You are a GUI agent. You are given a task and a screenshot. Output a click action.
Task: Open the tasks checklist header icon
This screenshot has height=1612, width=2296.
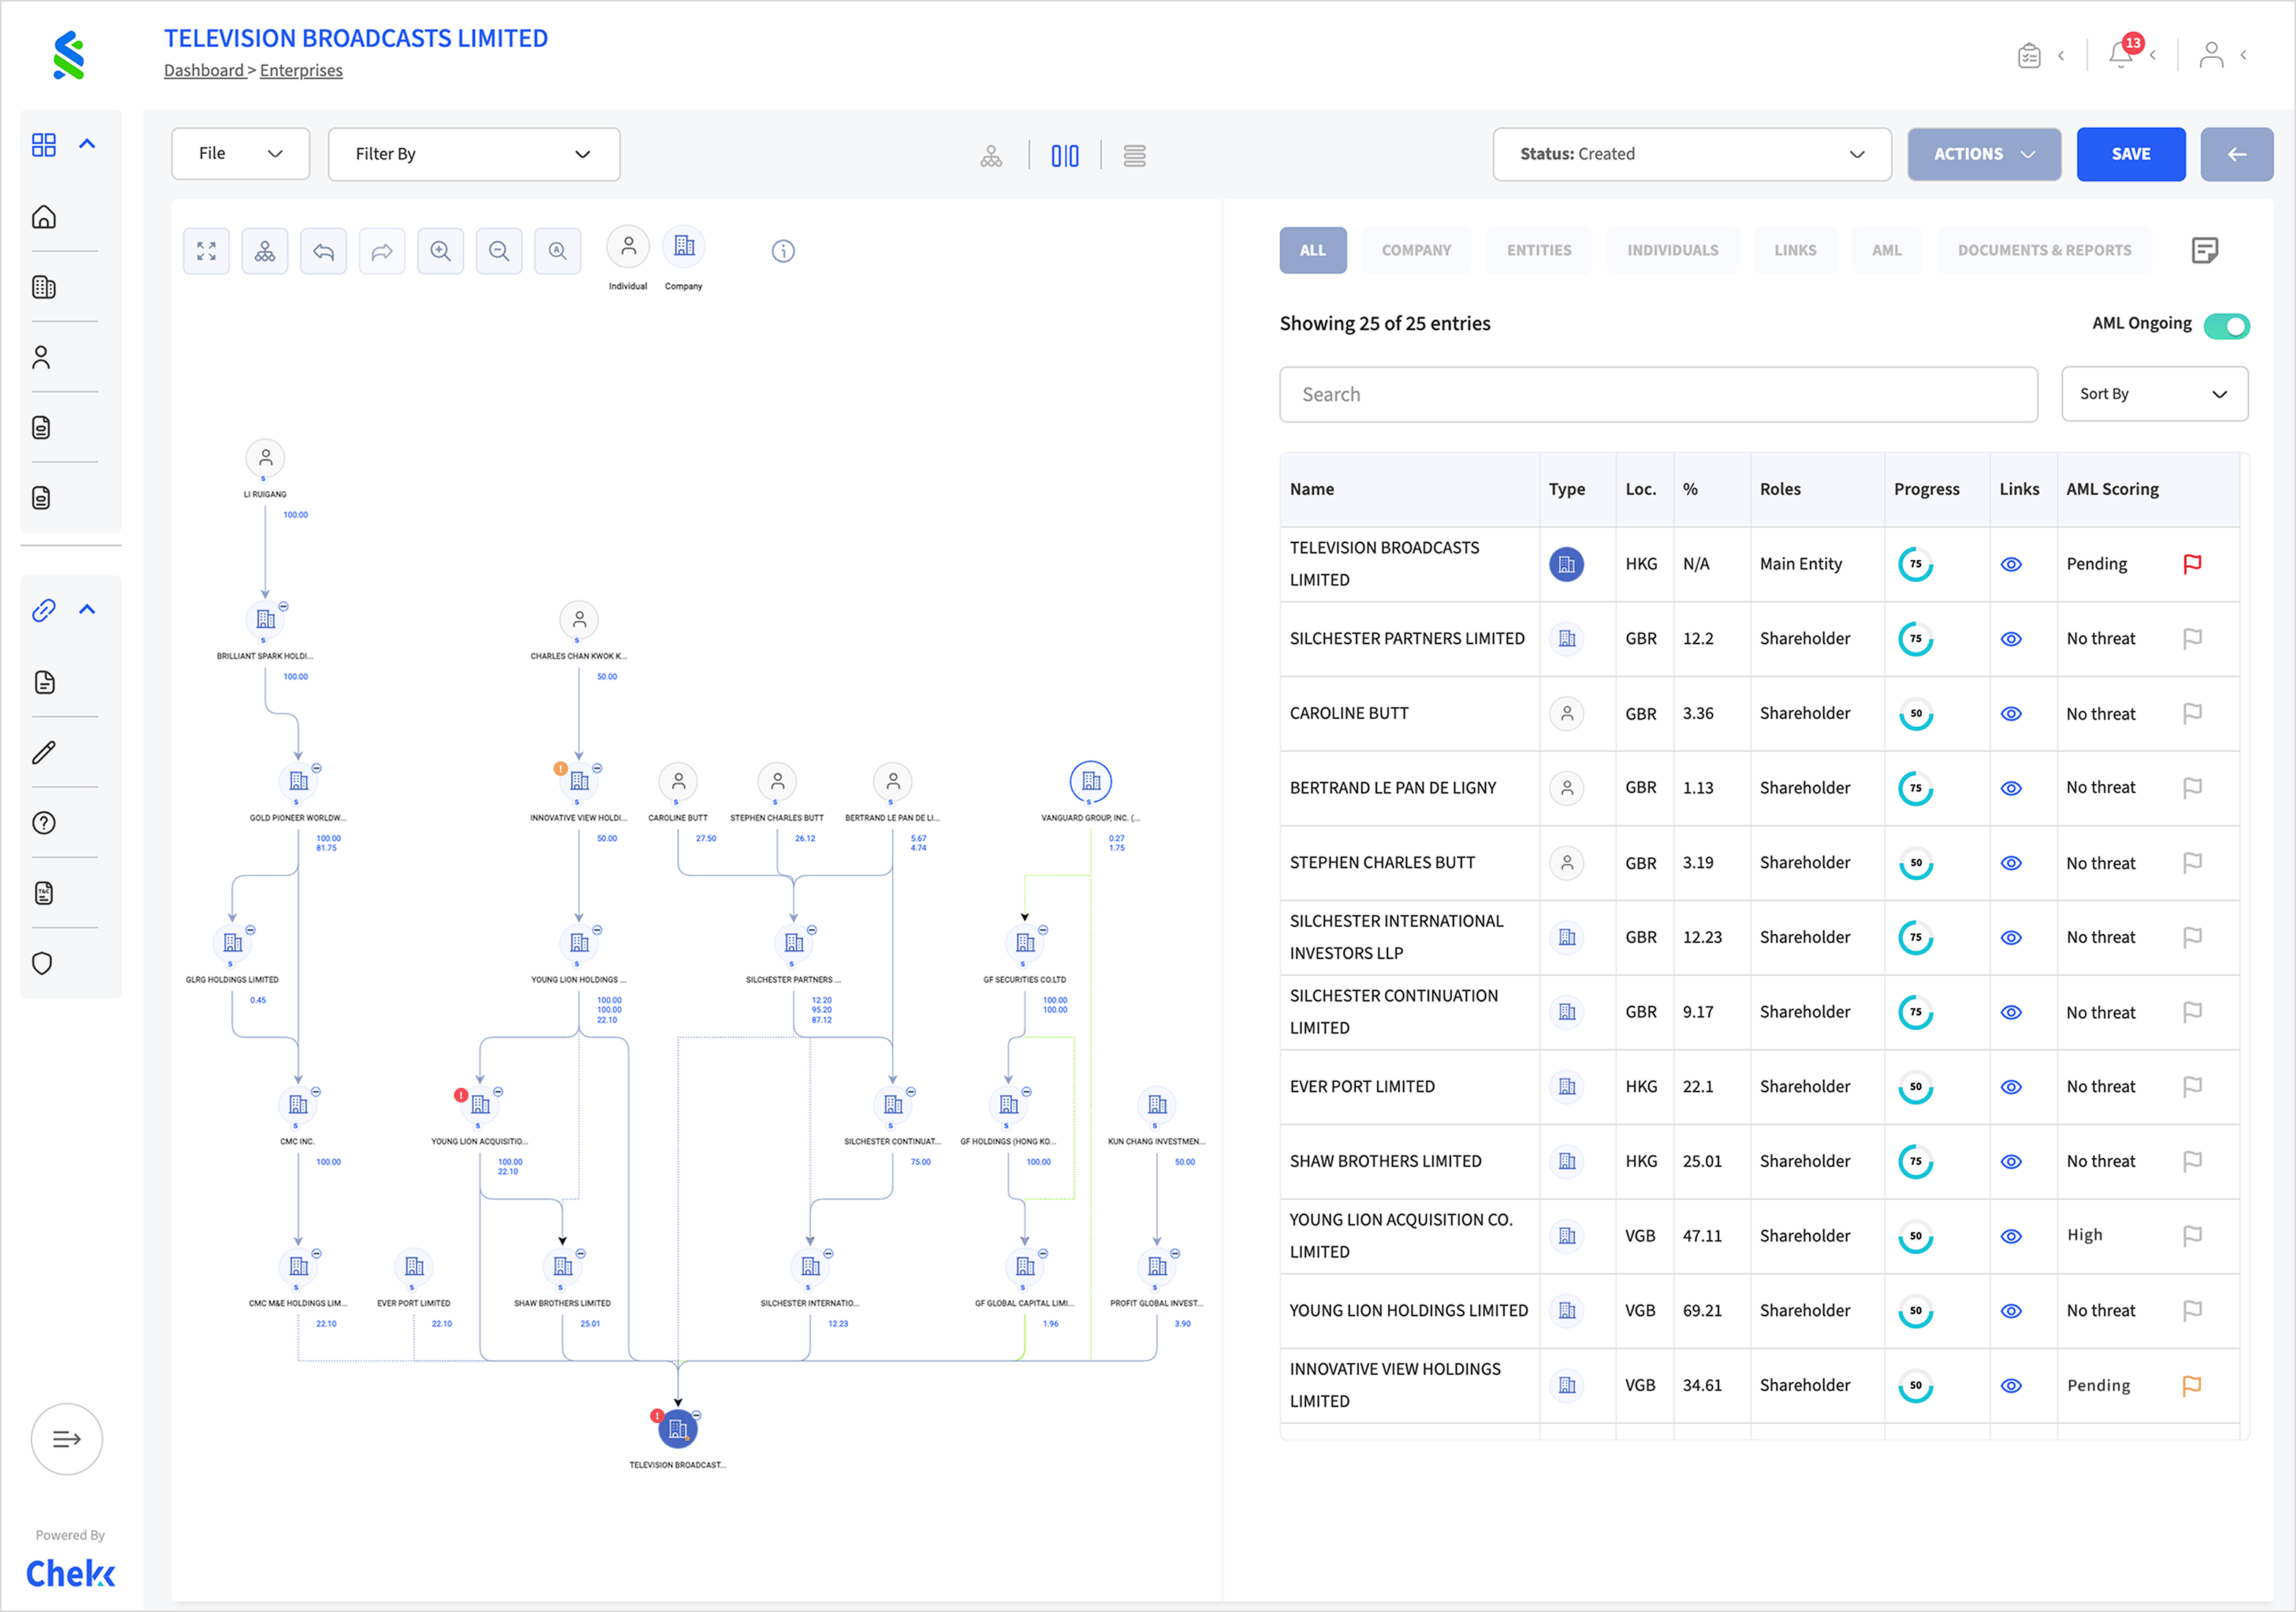click(2029, 55)
